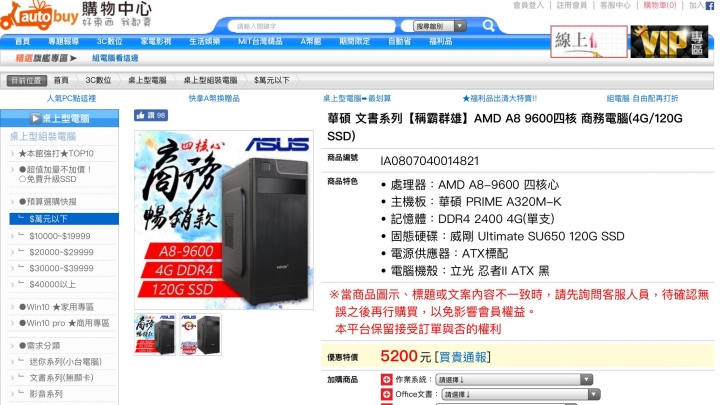This screenshot has height=405, width=720.
Task: Click the magnifier search icon
Action: (489, 25)
